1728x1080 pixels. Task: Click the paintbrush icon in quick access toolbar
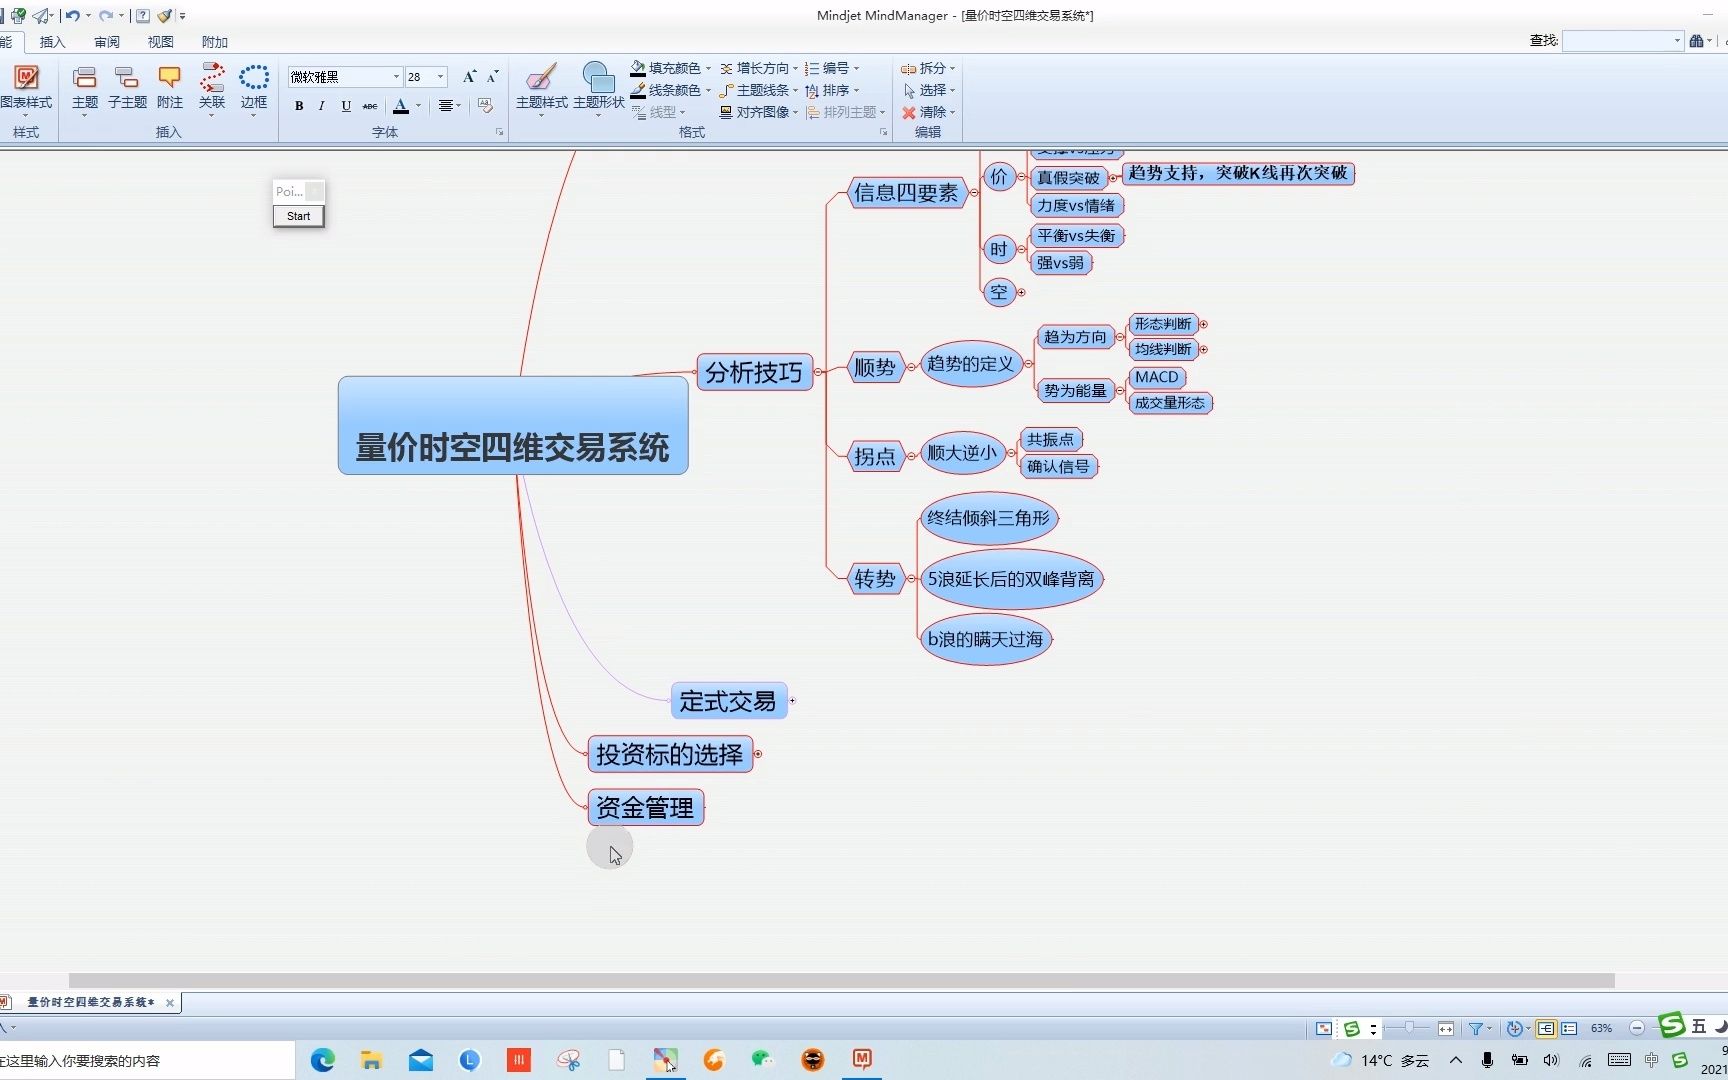[x=165, y=15]
